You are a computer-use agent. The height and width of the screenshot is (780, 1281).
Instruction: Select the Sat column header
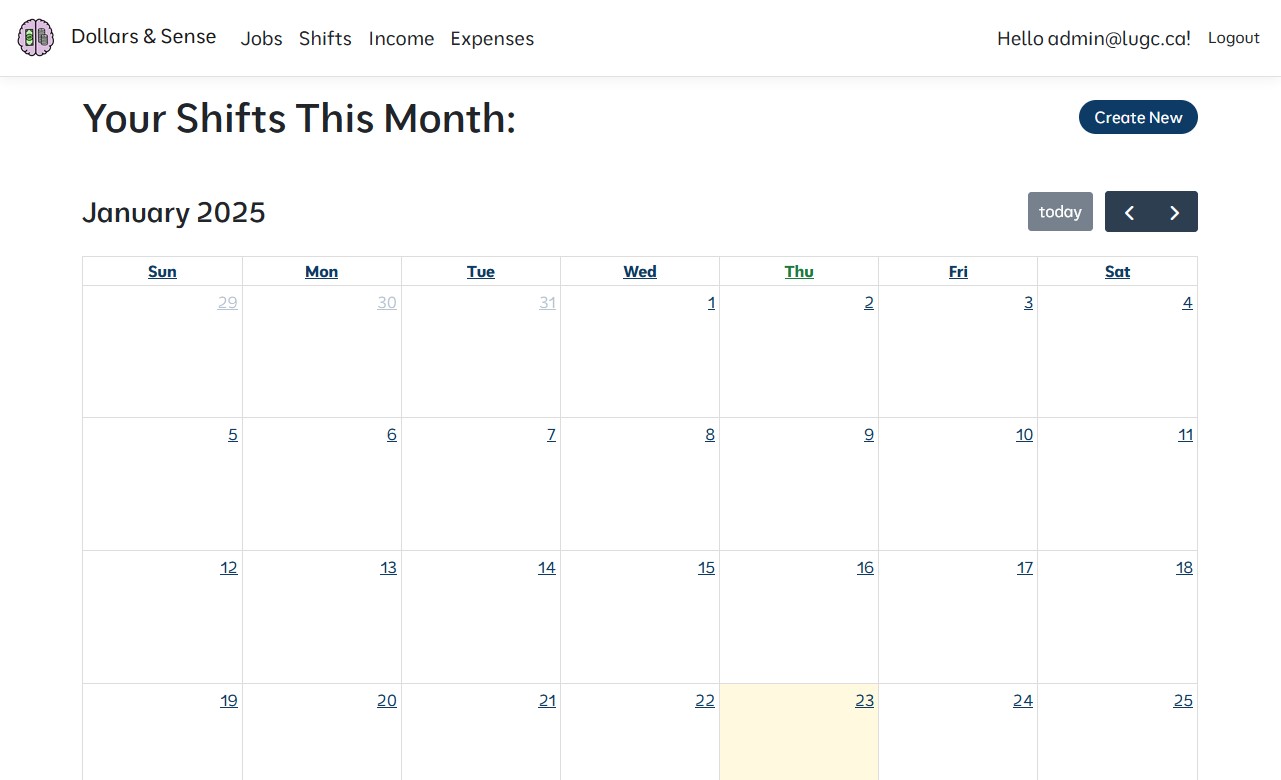1117,271
